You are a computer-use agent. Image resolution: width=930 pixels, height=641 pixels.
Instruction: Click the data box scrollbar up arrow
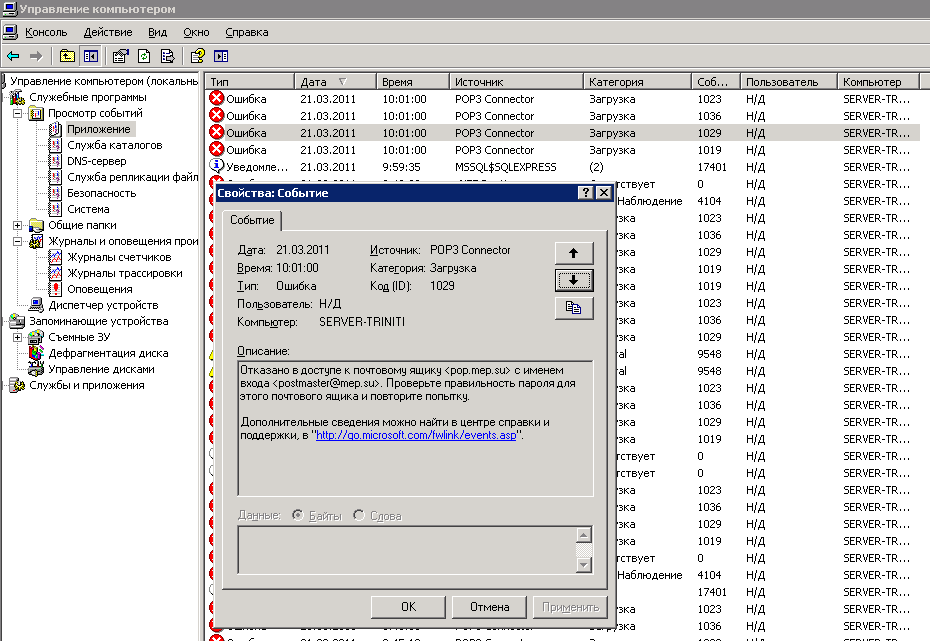tap(584, 535)
